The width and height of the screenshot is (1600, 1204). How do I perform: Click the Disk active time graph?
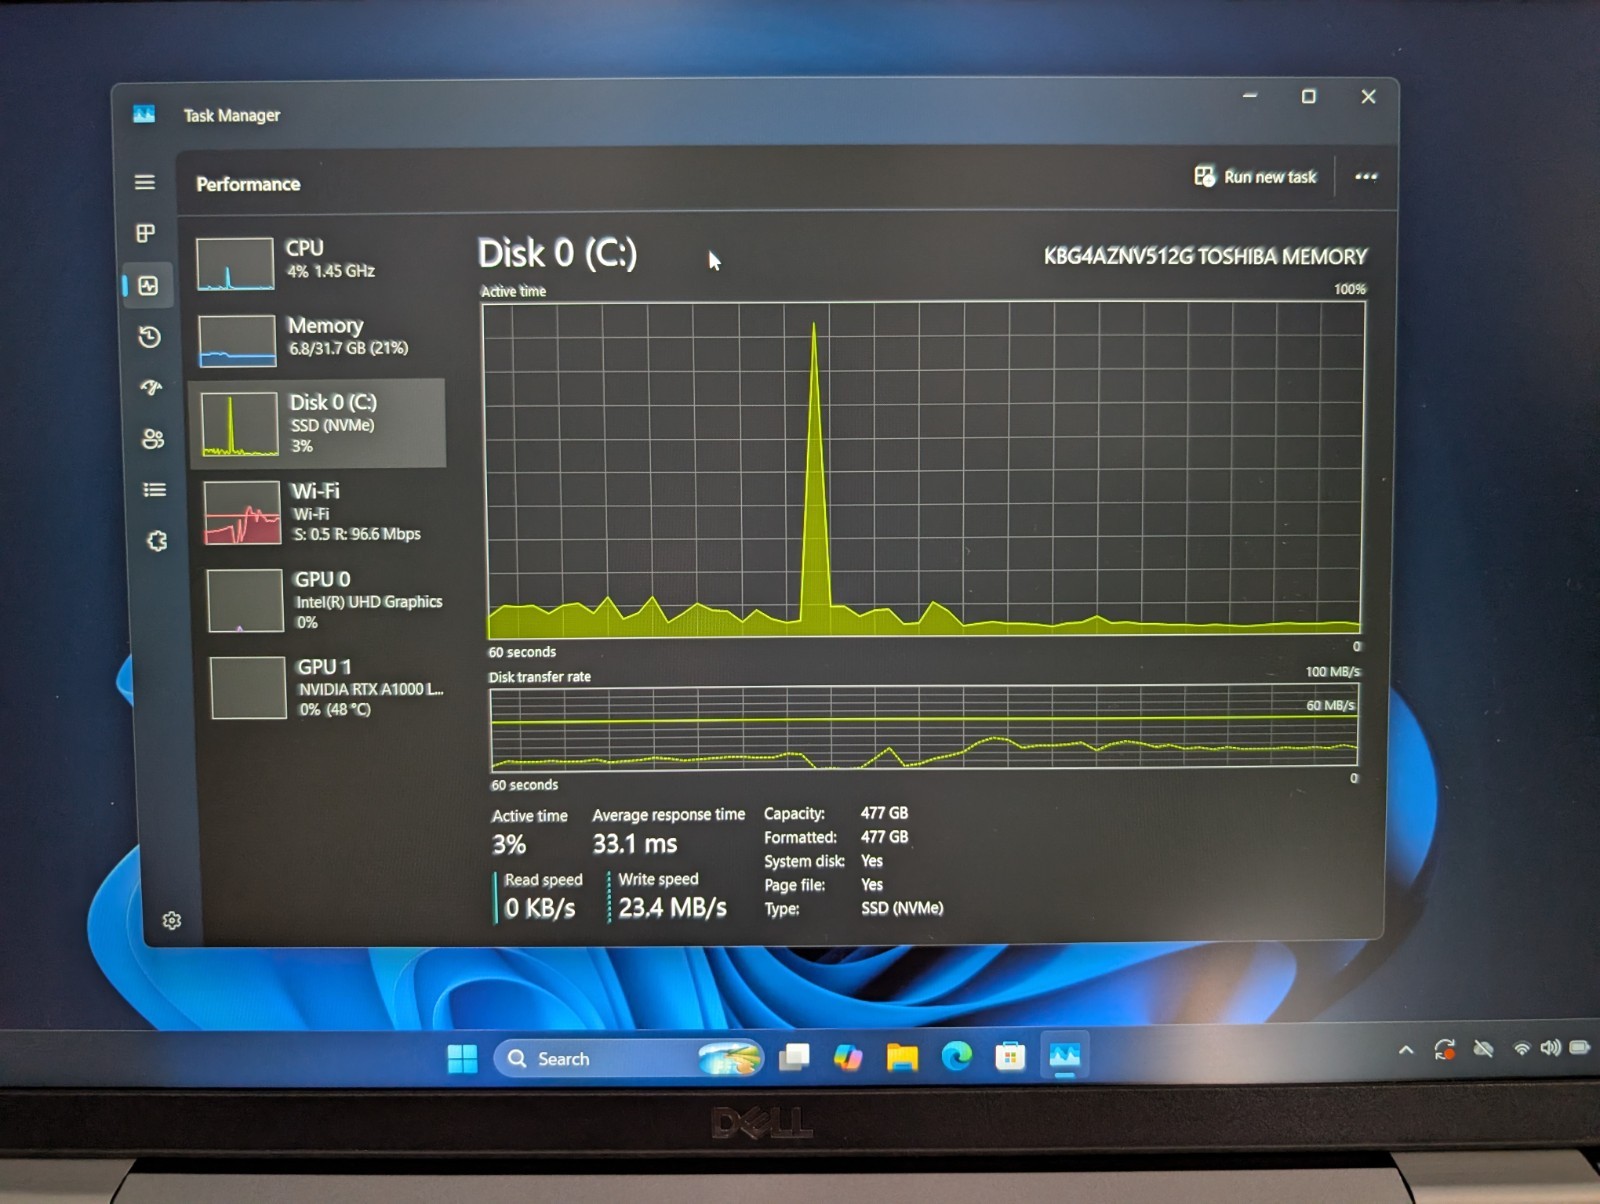point(923,469)
